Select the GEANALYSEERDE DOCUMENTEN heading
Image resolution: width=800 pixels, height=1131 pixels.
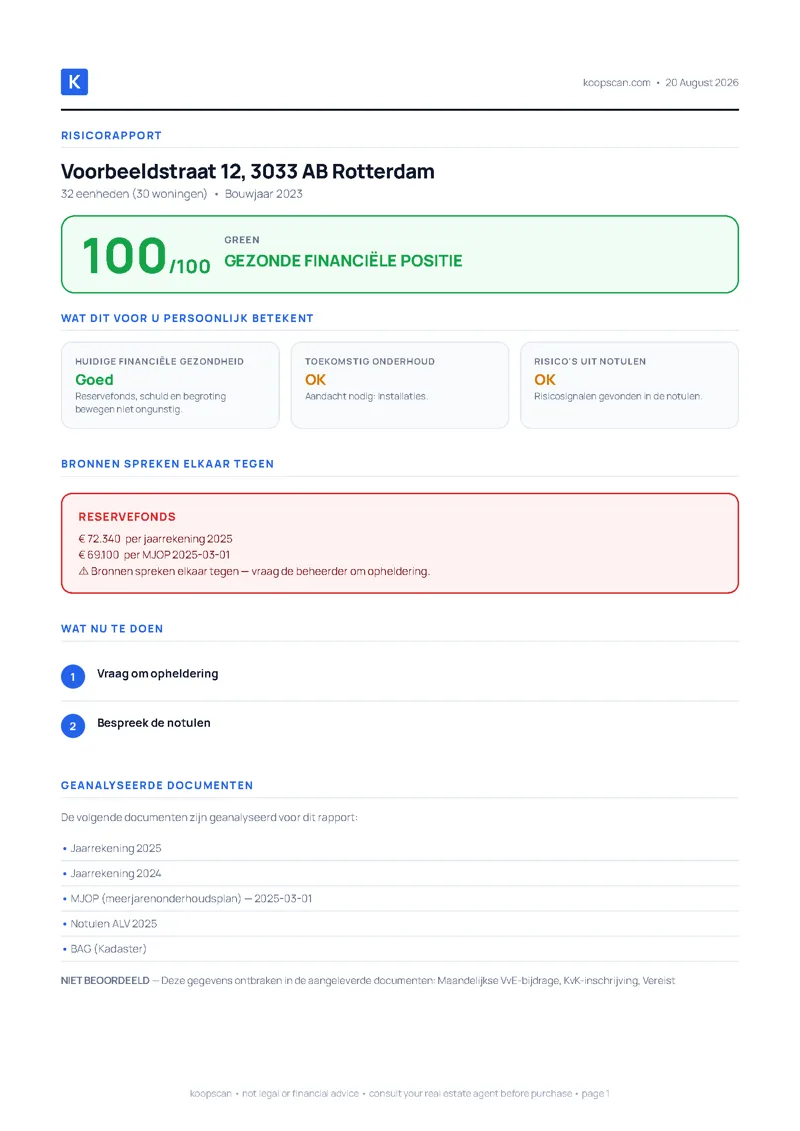pos(157,785)
